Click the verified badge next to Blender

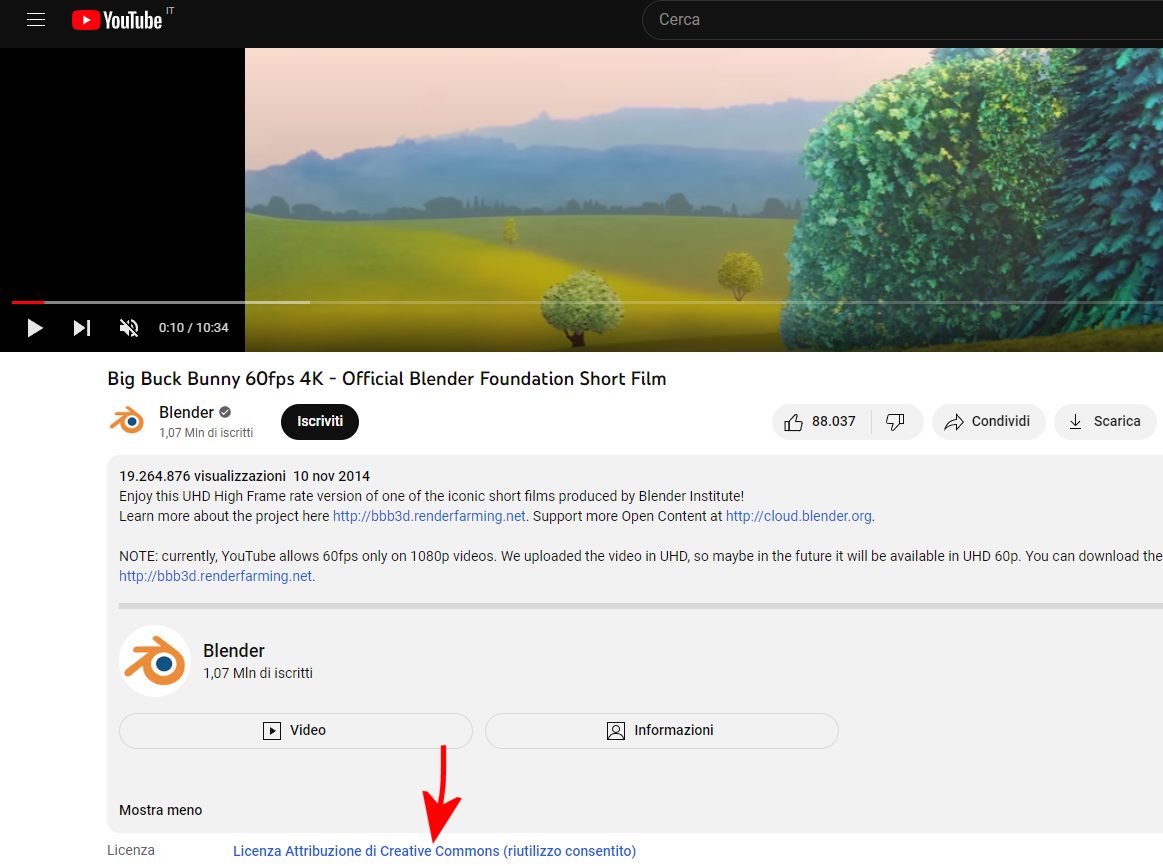point(225,412)
